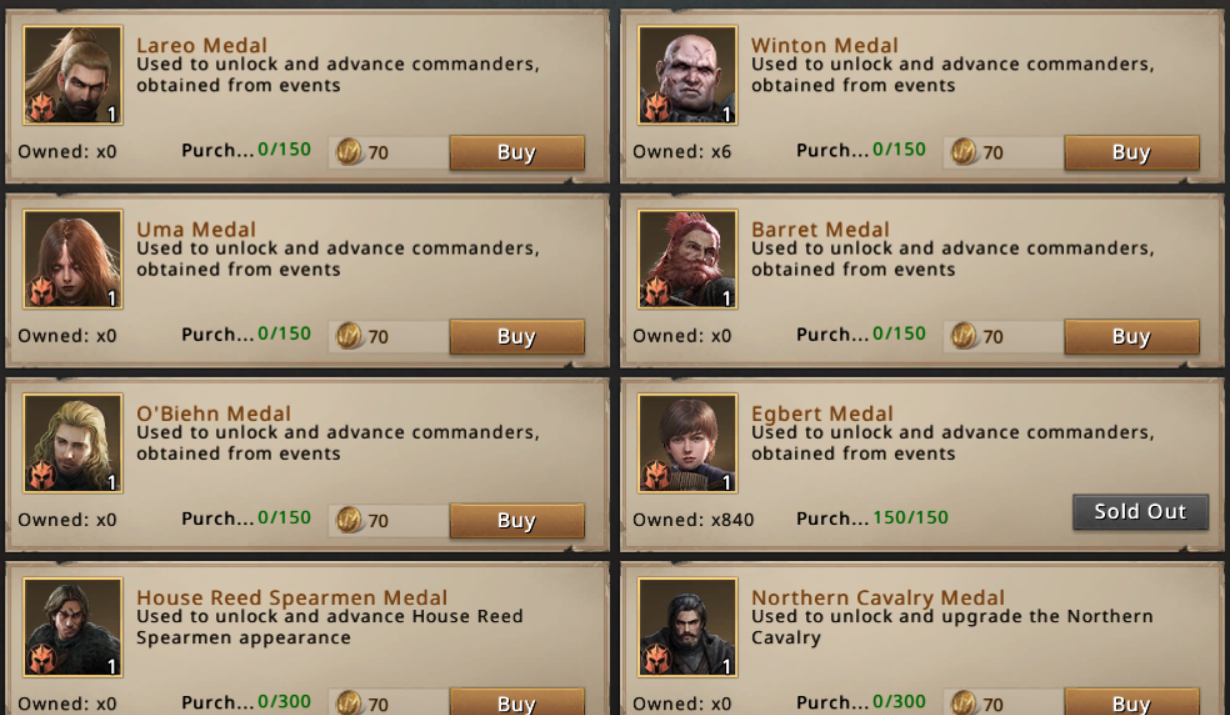Tap the Barret Medal red-bearded portrait
This screenshot has height=715, width=1230.
click(x=687, y=259)
